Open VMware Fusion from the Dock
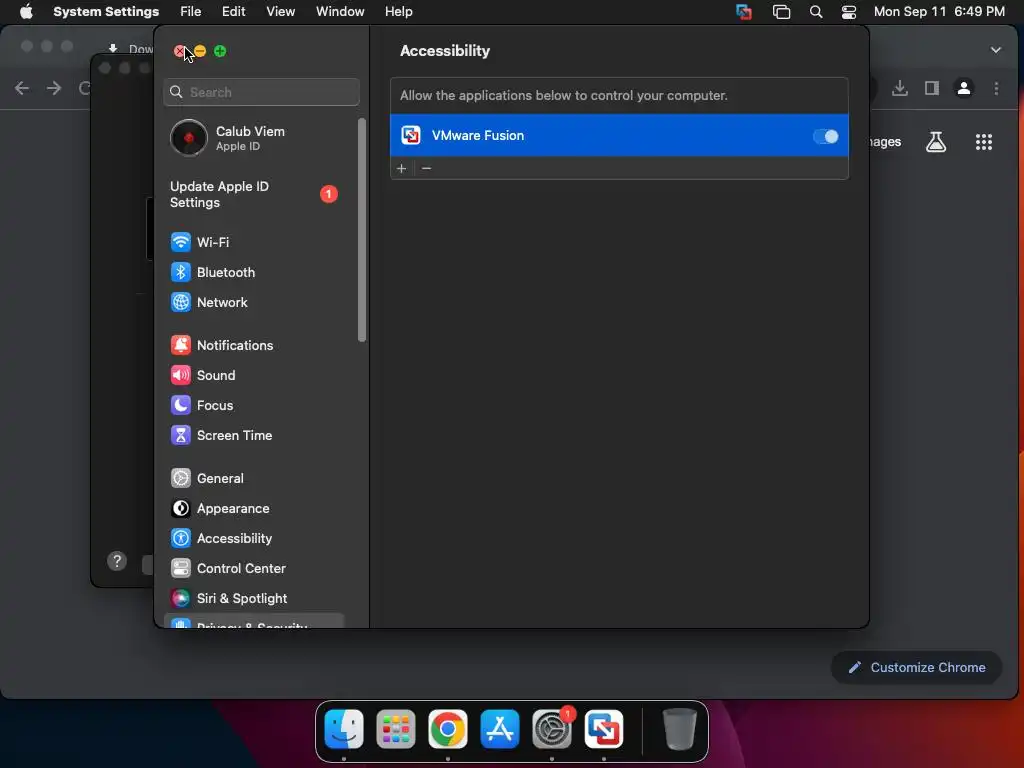 (604, 729)
